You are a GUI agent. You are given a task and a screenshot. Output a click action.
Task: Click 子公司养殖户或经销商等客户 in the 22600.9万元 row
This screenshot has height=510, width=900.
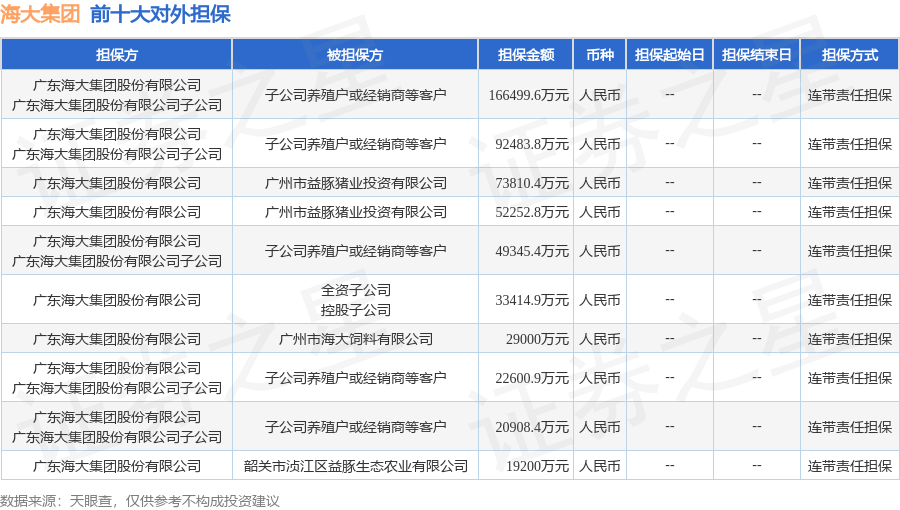point(355,378)
